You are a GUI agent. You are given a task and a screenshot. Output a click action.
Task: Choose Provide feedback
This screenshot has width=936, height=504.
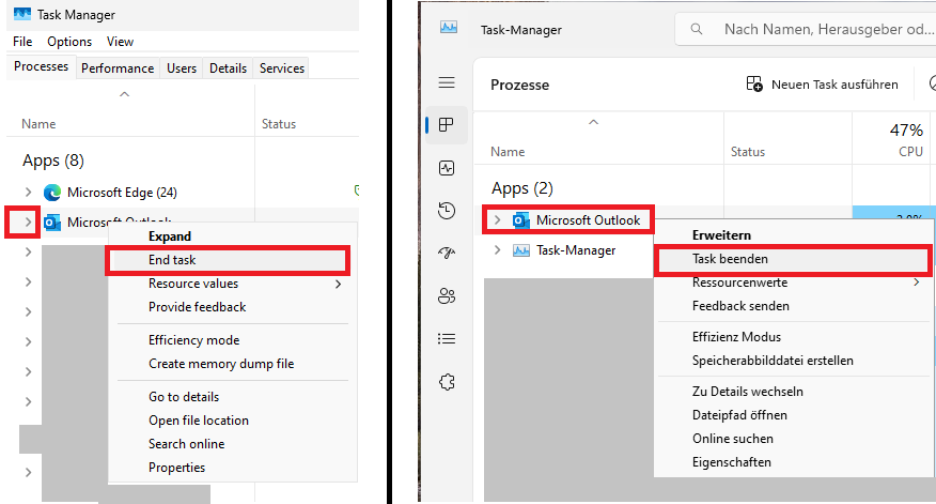[197, 307]
